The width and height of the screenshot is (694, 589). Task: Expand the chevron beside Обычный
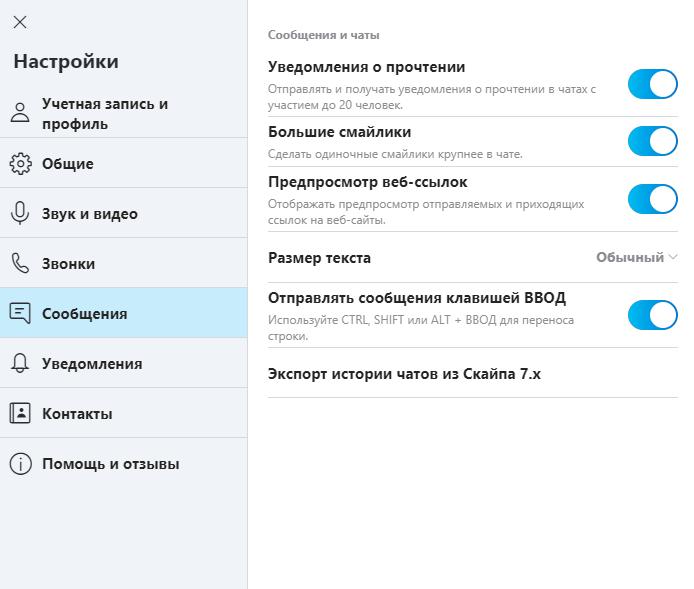[673, 257]
